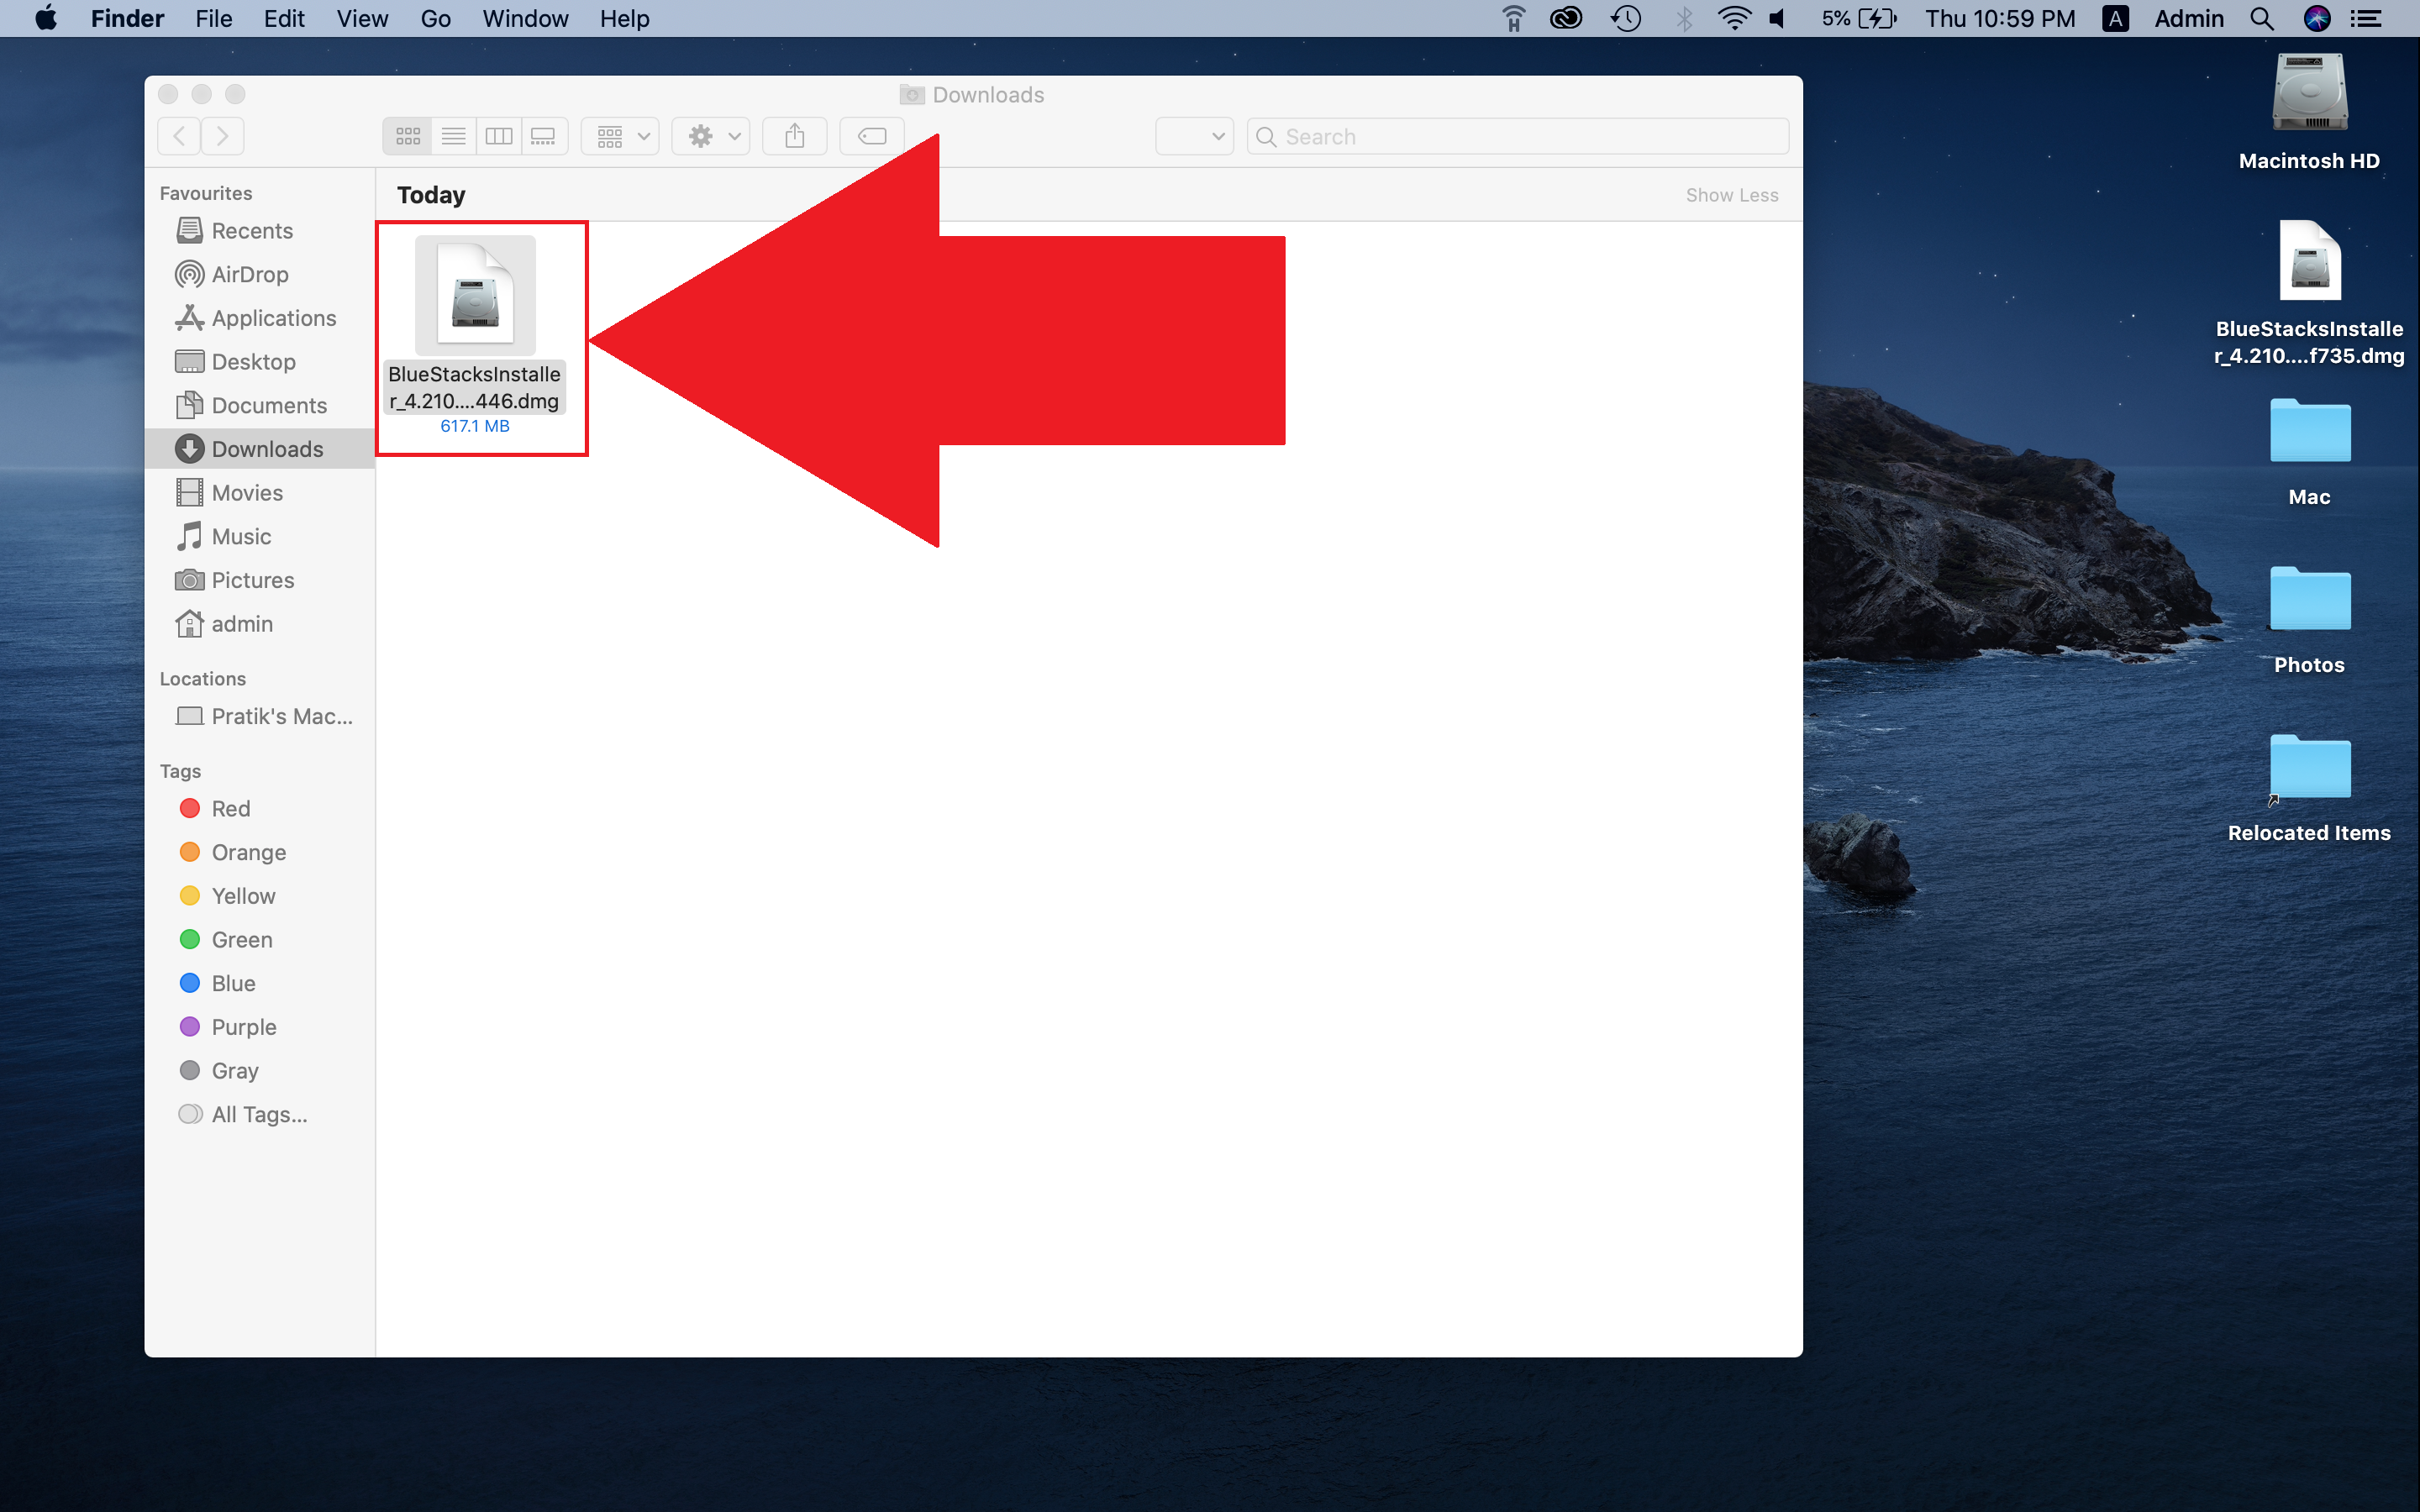Switch to icon view in Finder toolbar
2420x1512 pixels.
406,134
